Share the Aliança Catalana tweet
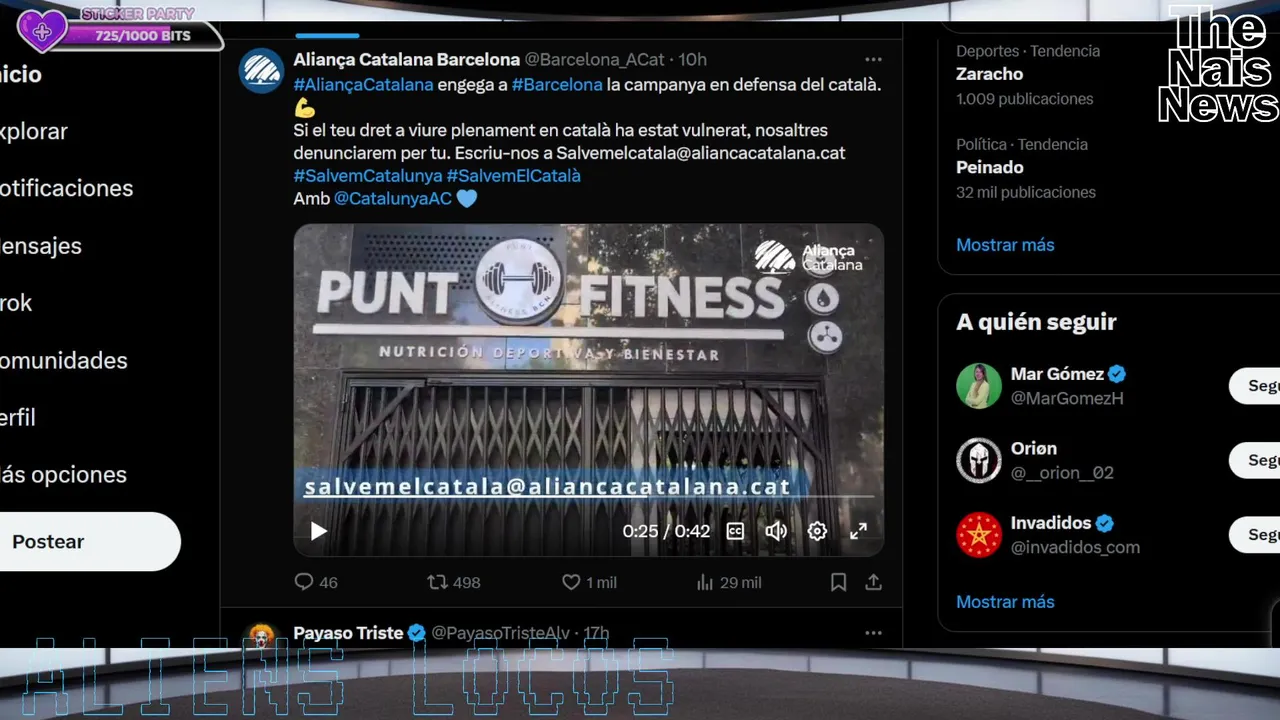Viewport: 1280px width, 720px height. [873, 582]
